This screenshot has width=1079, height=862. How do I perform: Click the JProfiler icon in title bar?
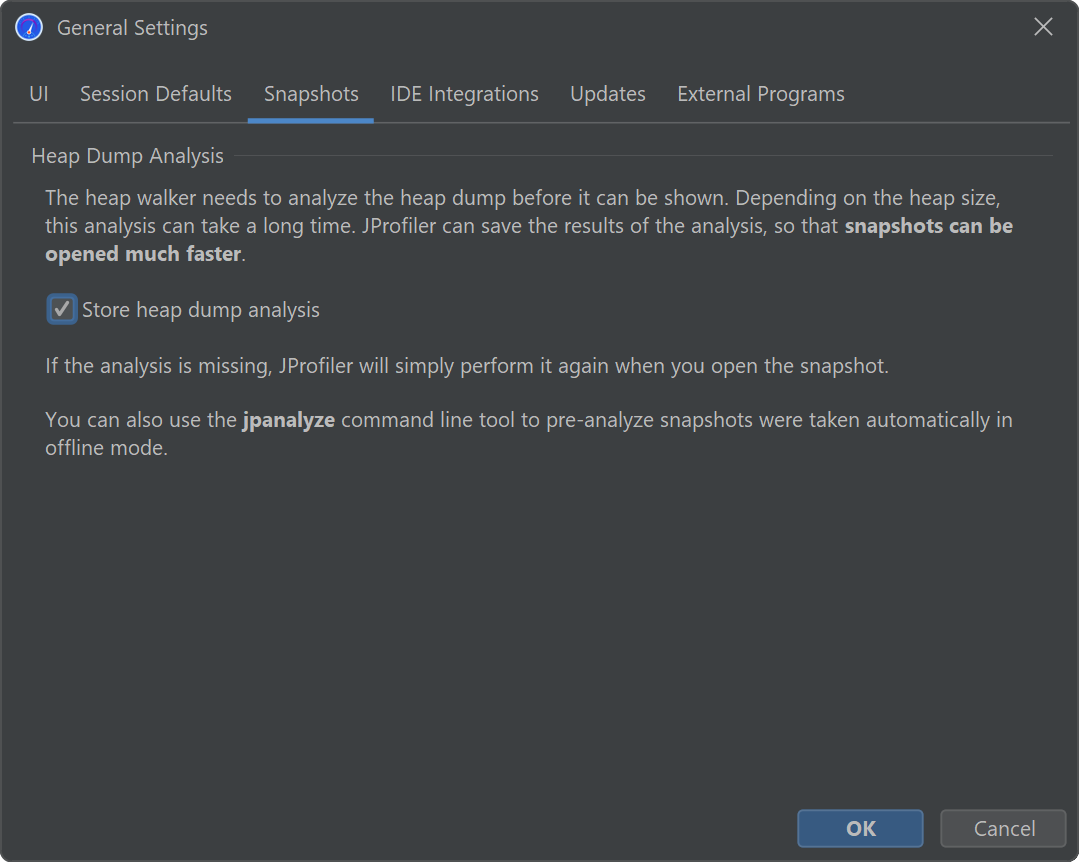coord(29,28)
